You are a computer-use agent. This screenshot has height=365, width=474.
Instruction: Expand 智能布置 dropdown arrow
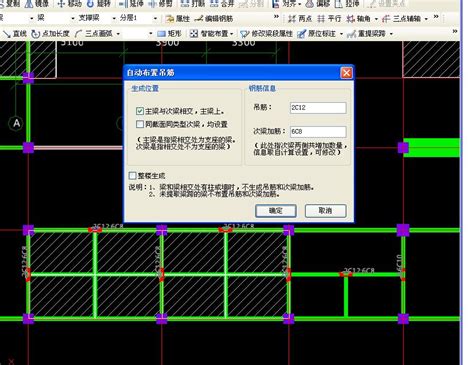coord(231,34)
